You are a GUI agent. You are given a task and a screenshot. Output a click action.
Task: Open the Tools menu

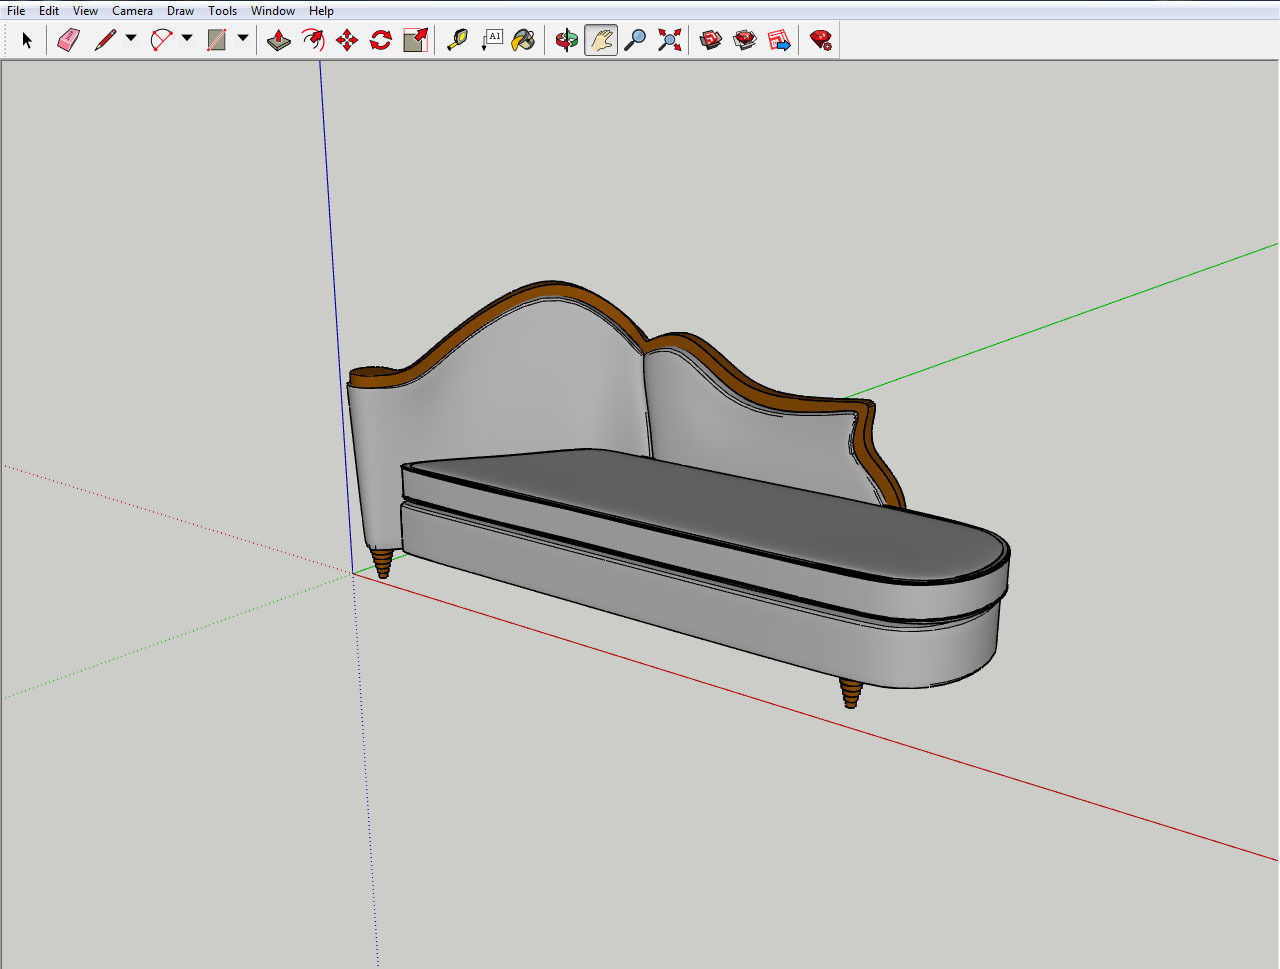pyautogui.click(x=222, y=11)
